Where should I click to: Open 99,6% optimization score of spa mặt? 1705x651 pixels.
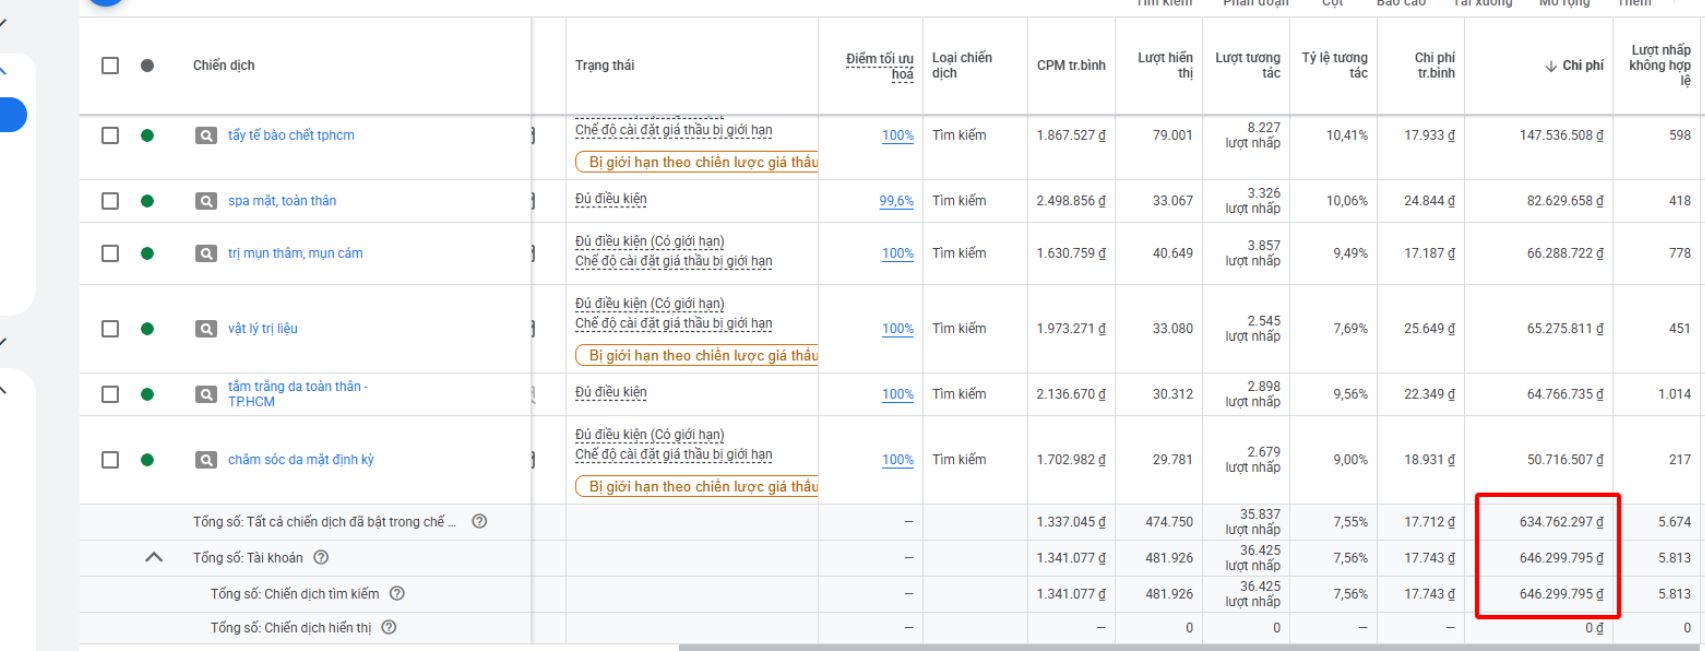tap(897, 201)
